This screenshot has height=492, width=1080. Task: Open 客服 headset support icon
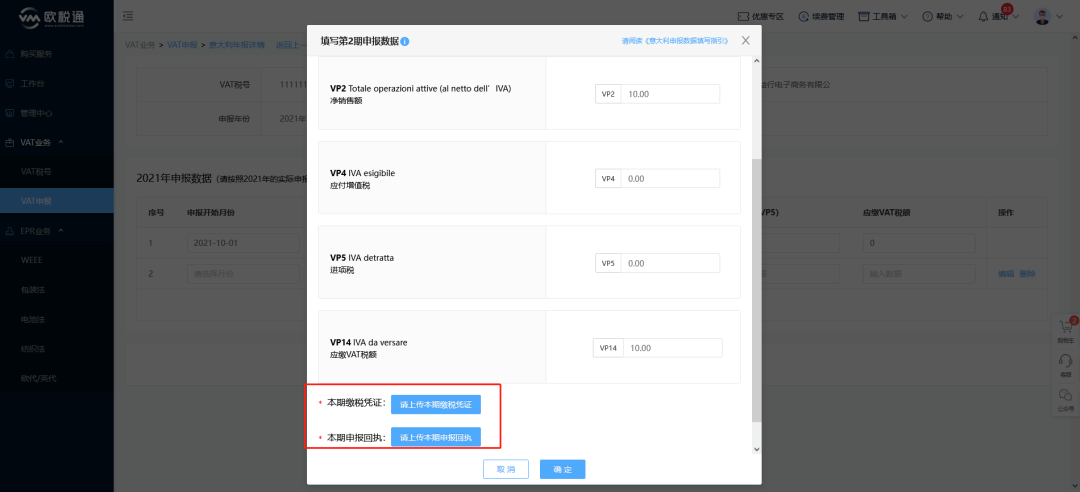(x=1066, y=362)
